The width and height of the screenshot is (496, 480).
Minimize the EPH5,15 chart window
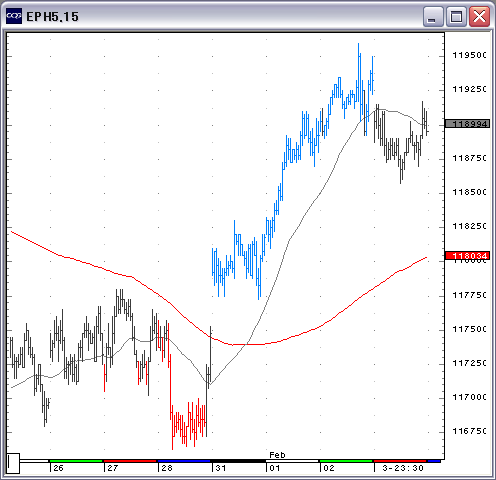tap(433, 17)
